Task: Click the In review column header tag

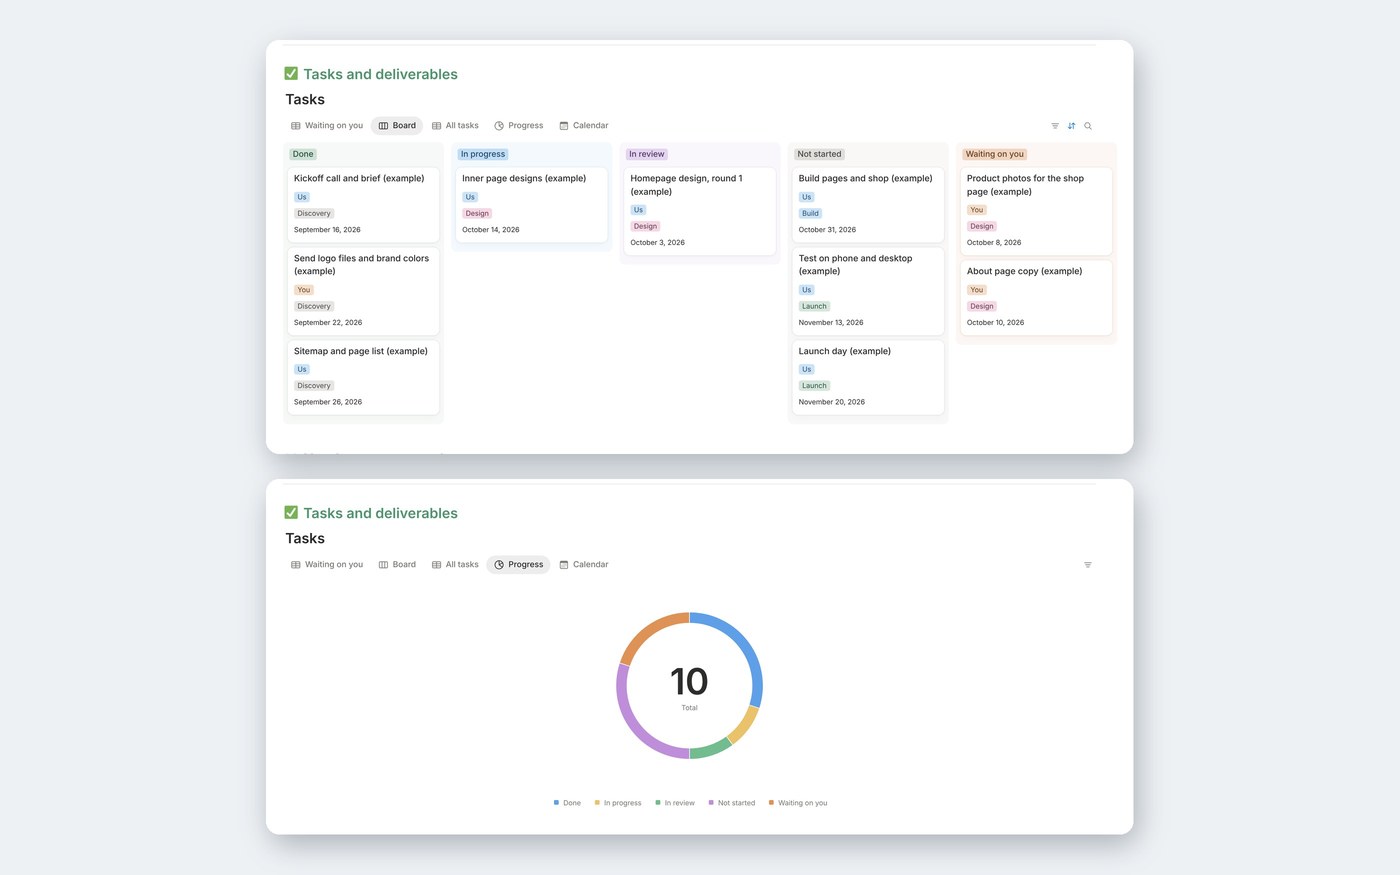Action: [647, 154]
